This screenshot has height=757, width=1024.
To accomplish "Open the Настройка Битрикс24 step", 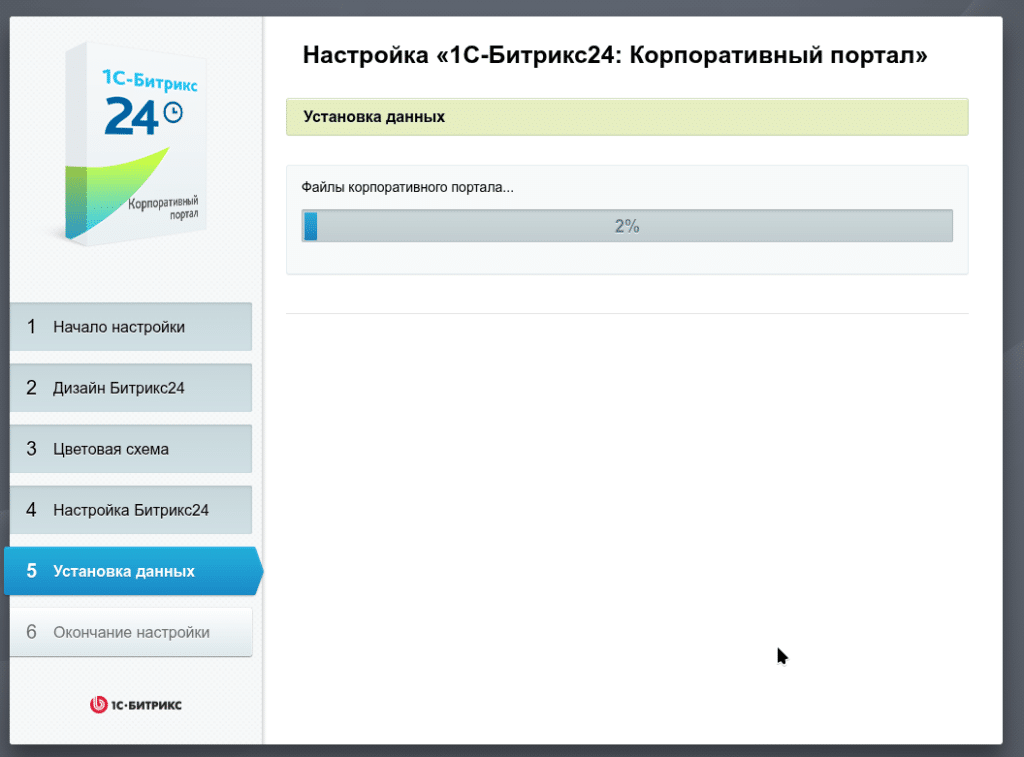I will pyautogui.click(x=130, y=509).
